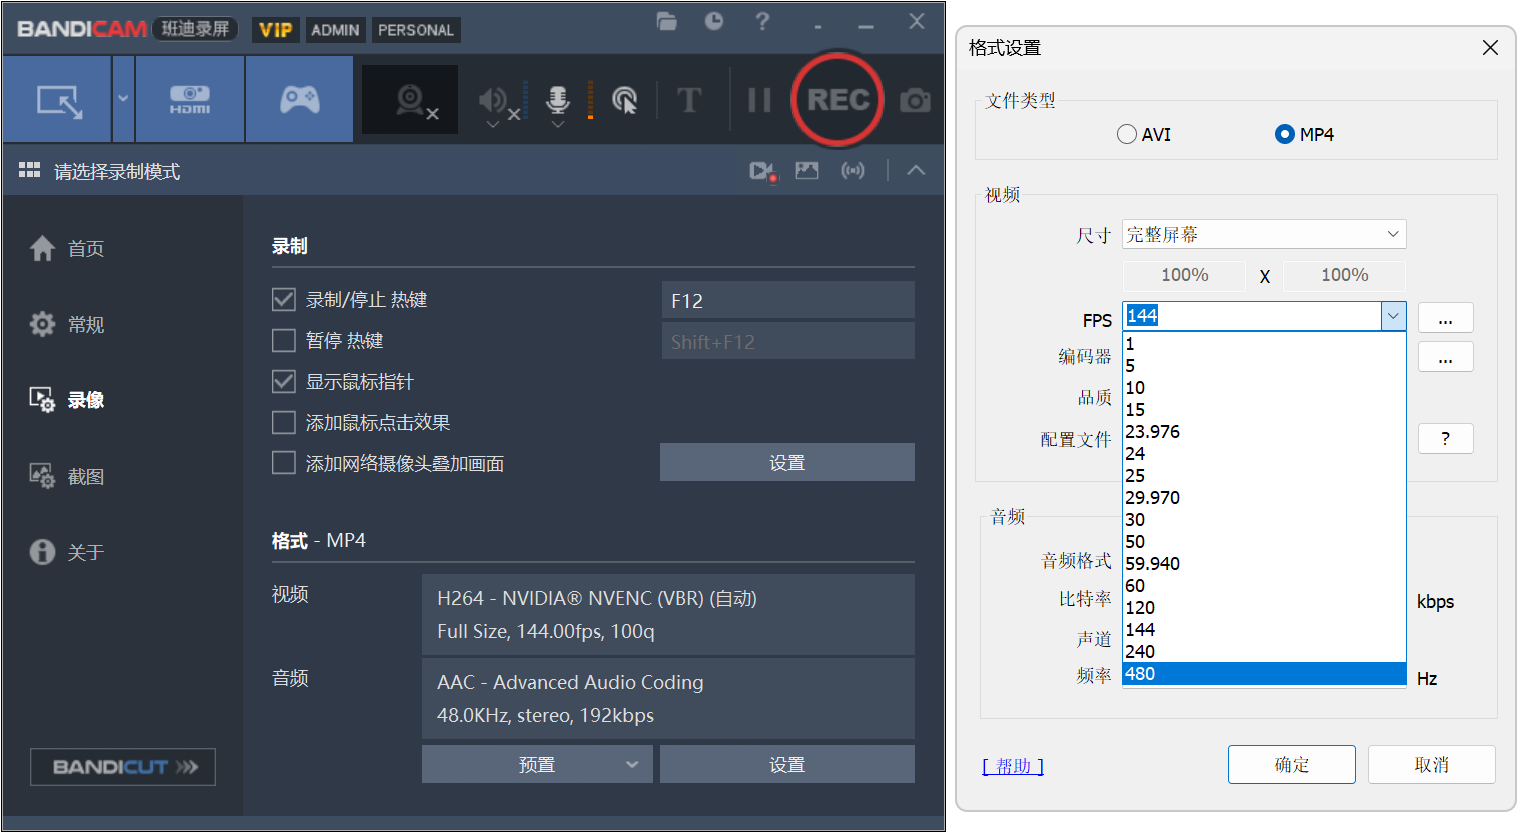Go to the 首页 home tab
Viewport: 1518px width, 833px height.
click(x=67, y=248)
